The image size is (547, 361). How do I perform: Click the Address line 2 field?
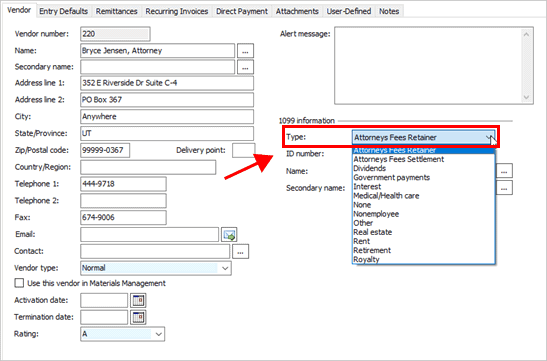click(167, 100)
